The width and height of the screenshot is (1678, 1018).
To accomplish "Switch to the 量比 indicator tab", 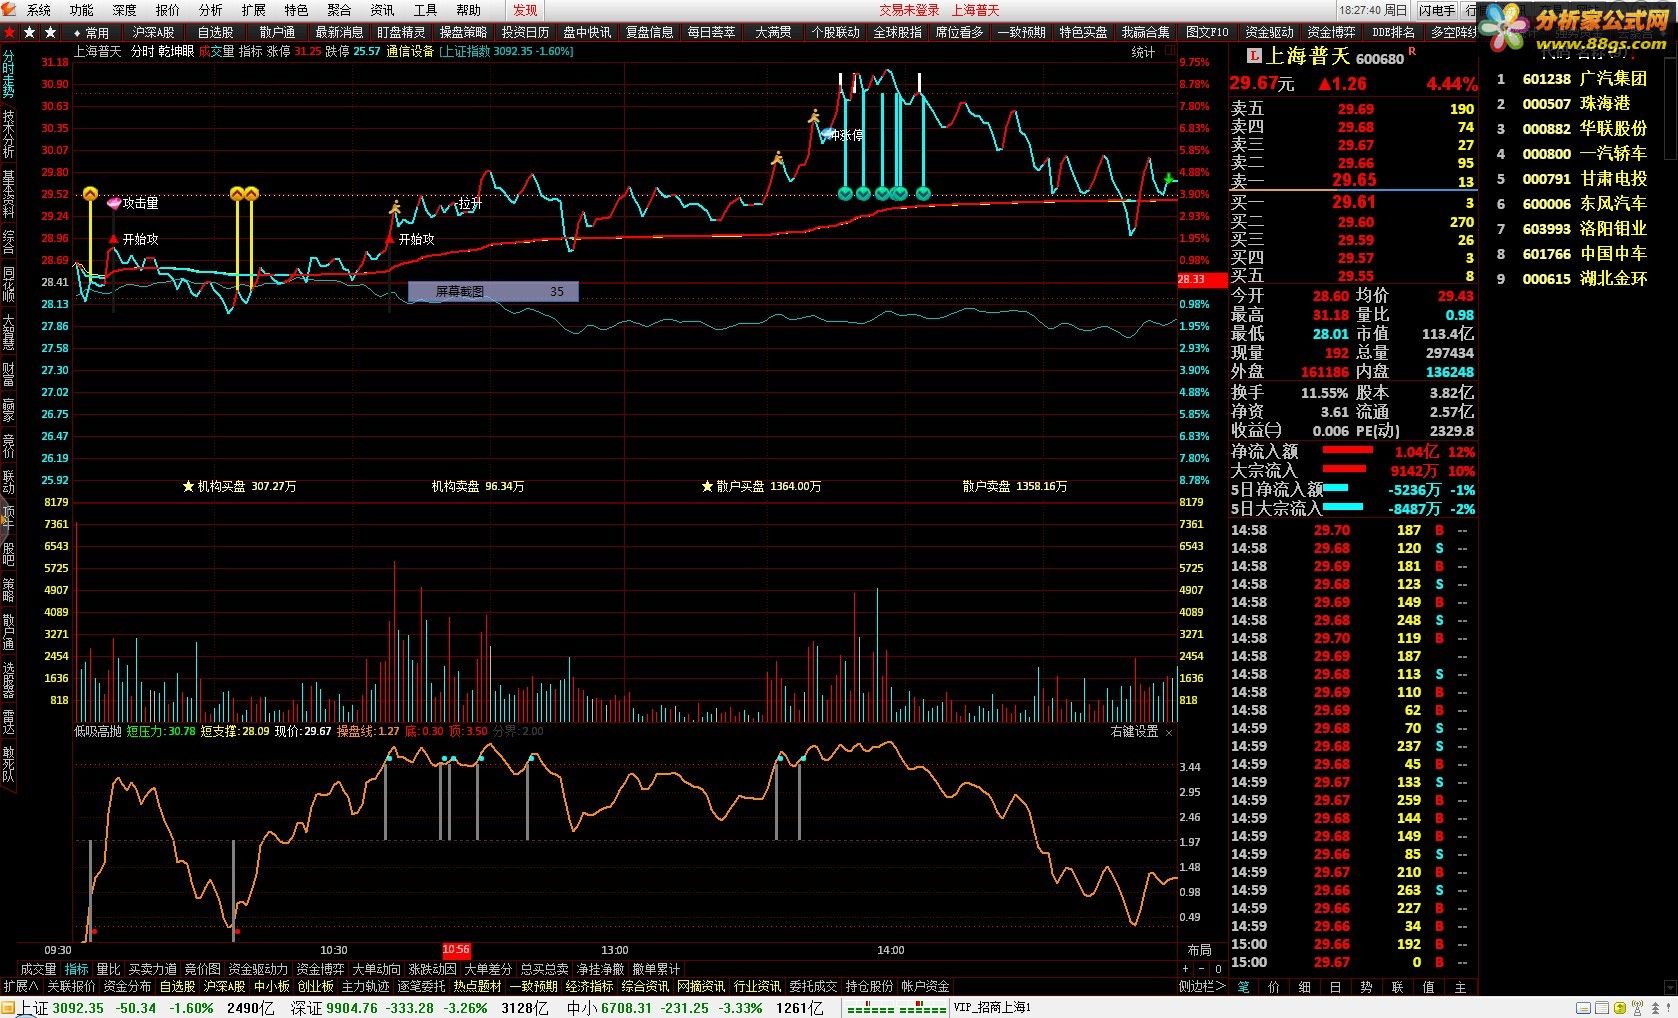I will coord(108,969).
